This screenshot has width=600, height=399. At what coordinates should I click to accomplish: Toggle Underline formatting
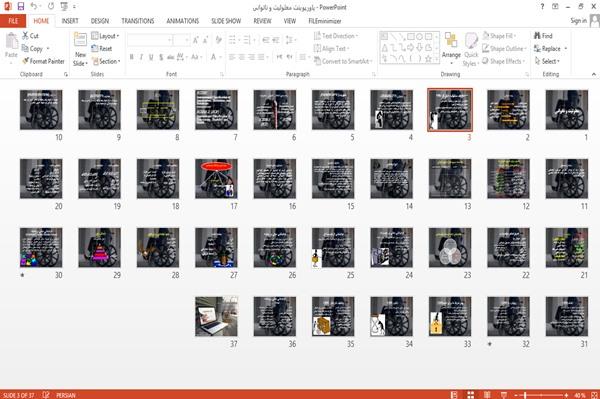151,57
